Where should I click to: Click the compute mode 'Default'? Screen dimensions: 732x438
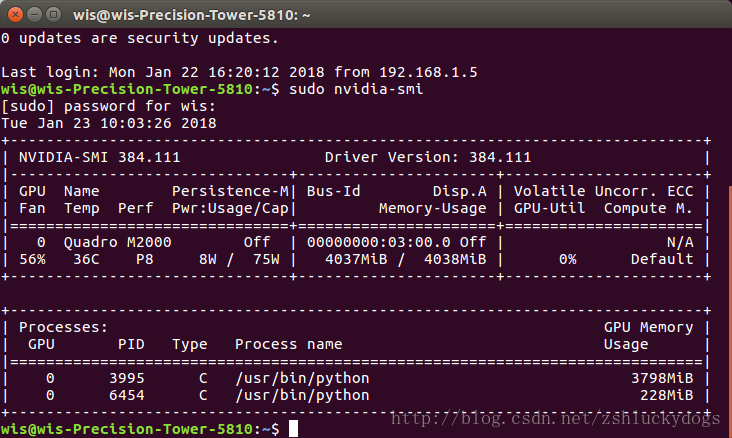tap(662, 259)
